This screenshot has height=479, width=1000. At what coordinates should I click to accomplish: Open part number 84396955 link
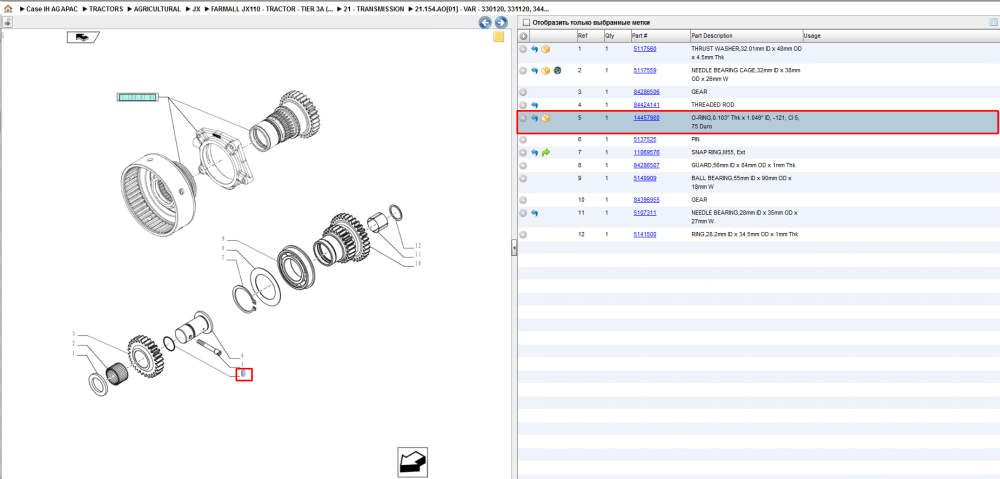646,200
